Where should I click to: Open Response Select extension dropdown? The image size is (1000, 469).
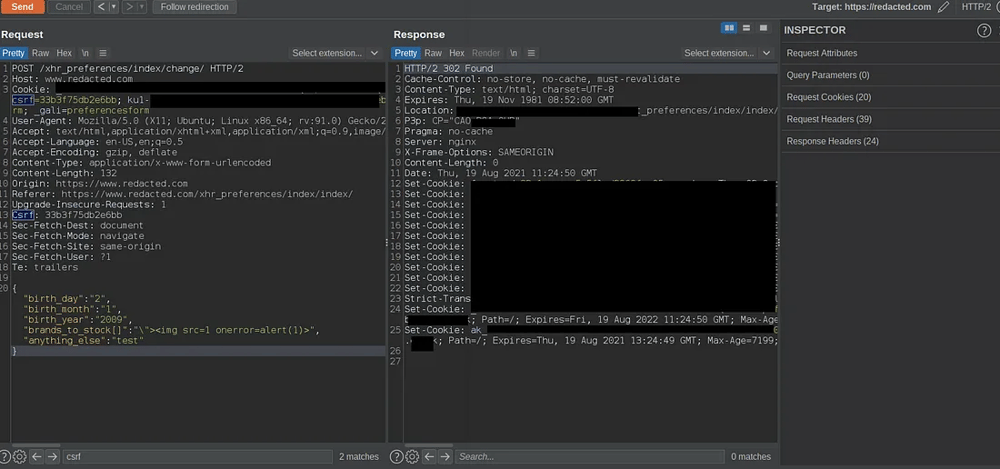tap(728, 53)
